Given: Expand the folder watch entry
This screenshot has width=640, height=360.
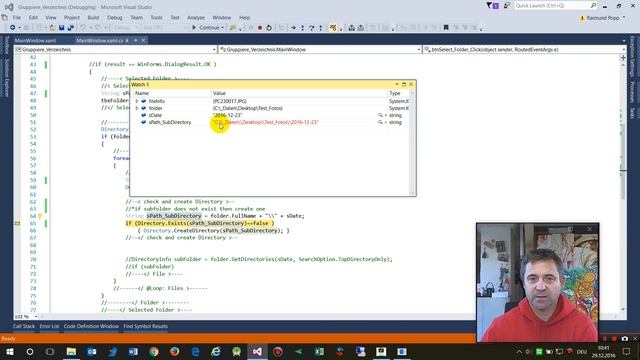Looking at the screenshot, I should coord(137,108).
